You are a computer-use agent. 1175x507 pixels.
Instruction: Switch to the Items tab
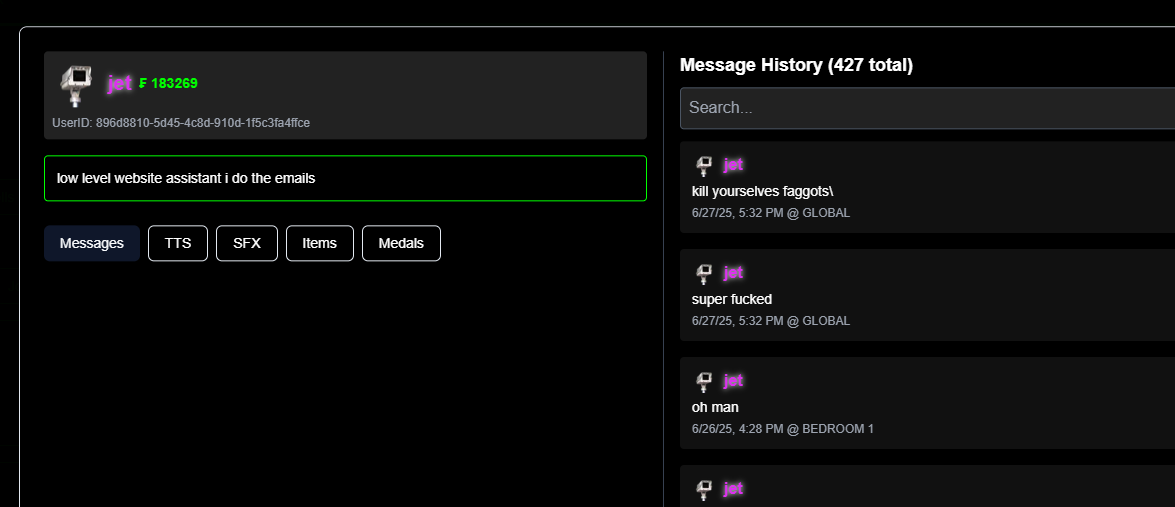tap(319, 243)
